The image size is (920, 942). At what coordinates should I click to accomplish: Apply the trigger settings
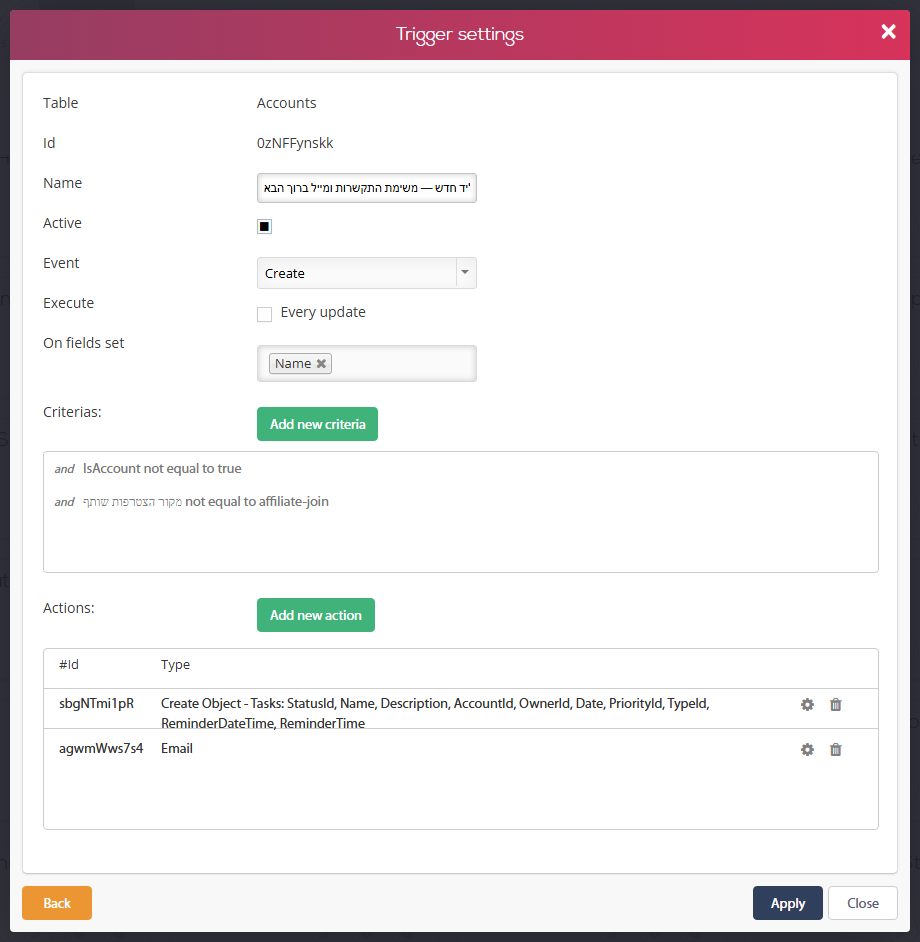(788, 903)
